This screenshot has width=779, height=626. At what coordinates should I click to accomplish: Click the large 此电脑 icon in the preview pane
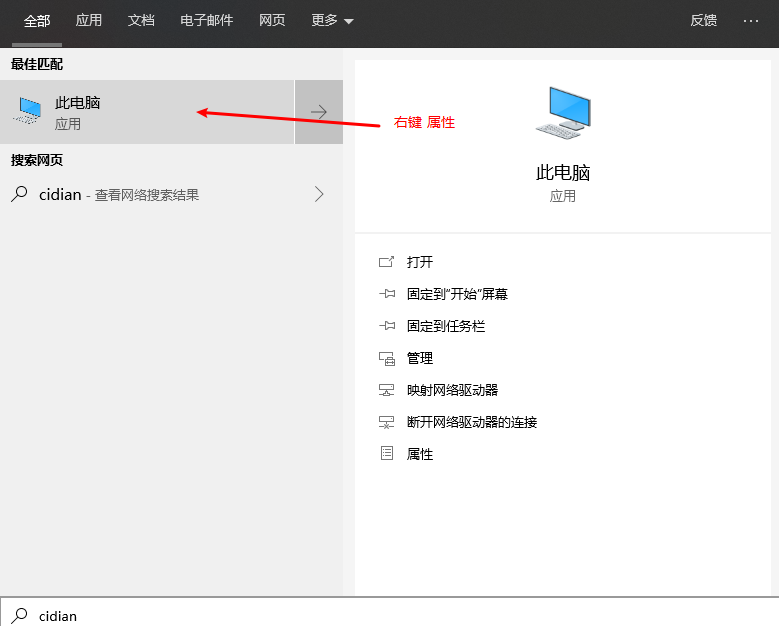point(563,112)
